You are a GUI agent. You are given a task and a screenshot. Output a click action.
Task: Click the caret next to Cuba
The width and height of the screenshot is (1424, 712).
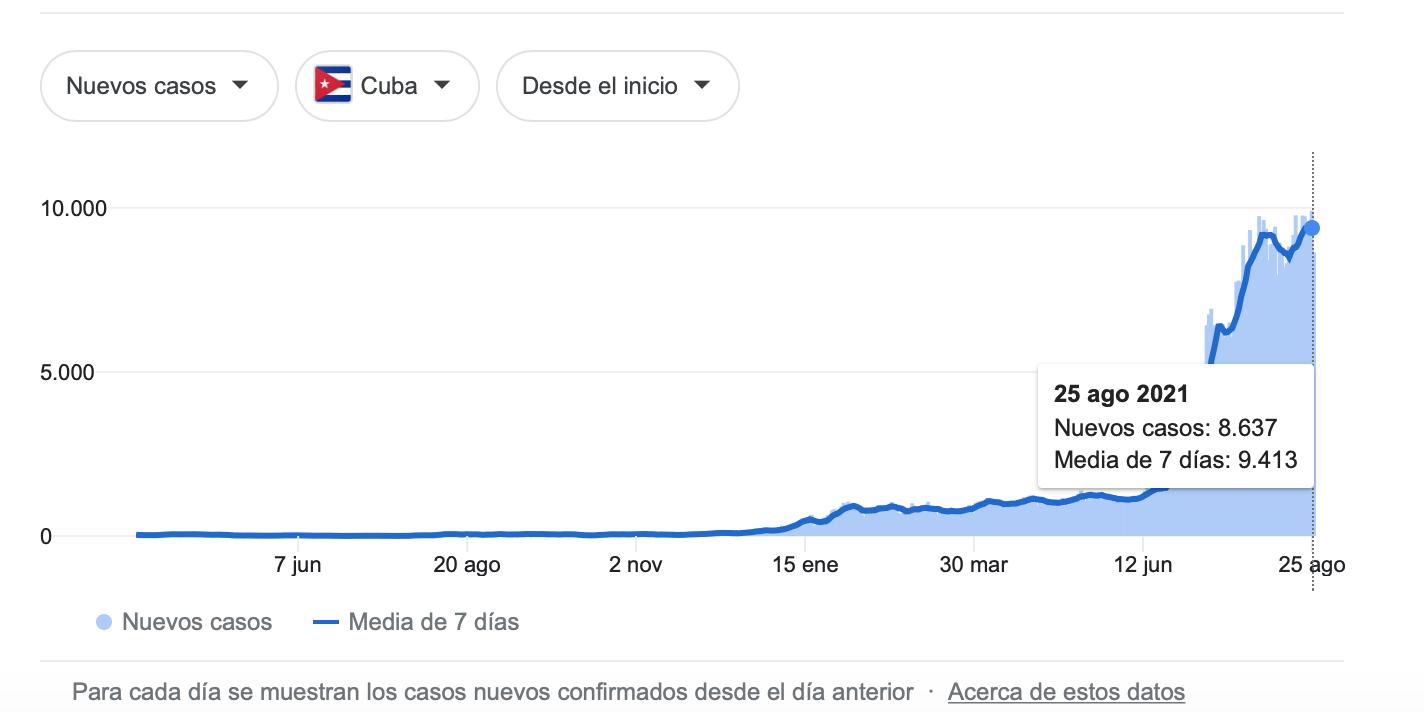[441, 85]
